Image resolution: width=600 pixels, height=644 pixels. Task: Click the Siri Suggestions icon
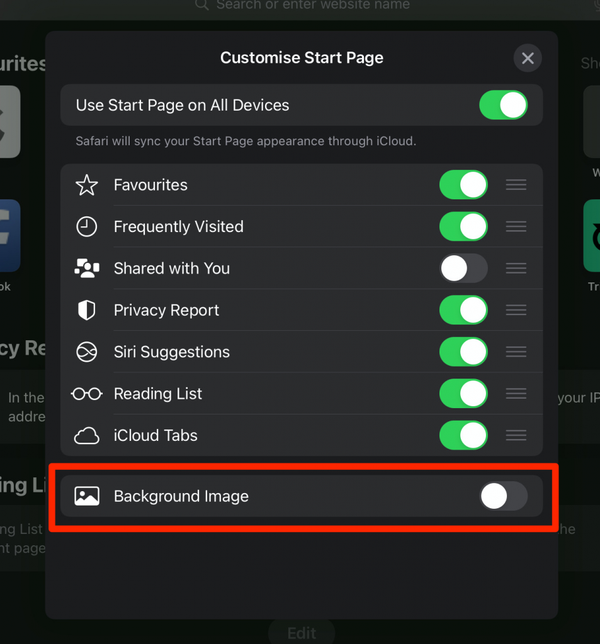tap(87, 352)
